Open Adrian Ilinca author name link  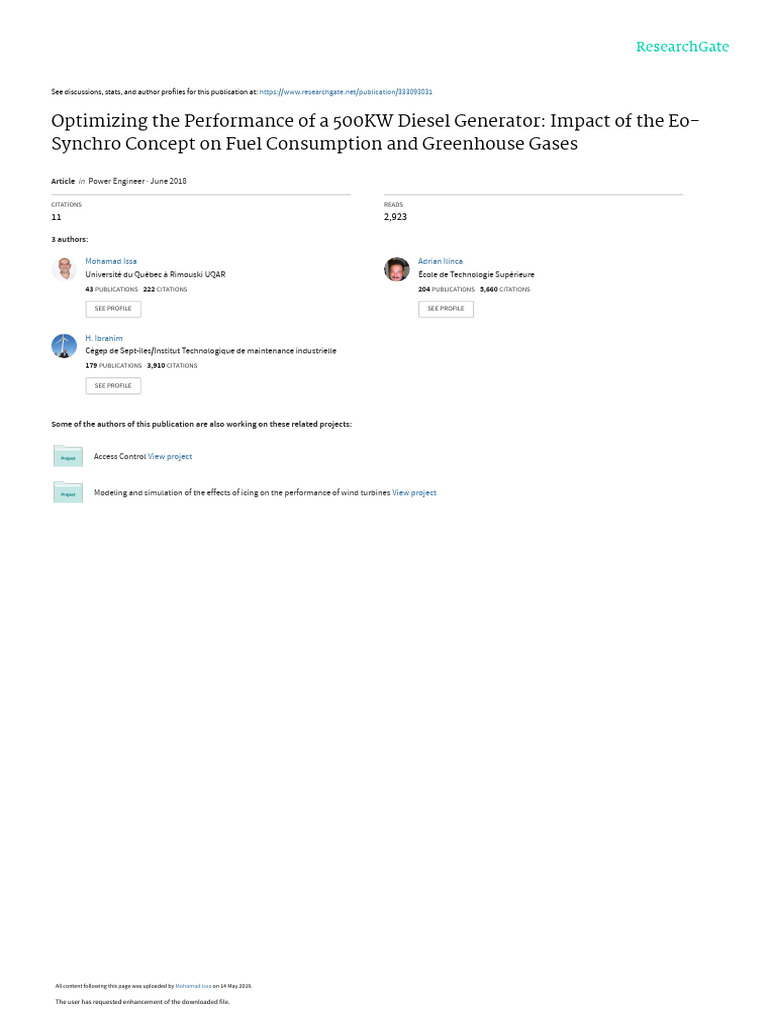point(440,261)
